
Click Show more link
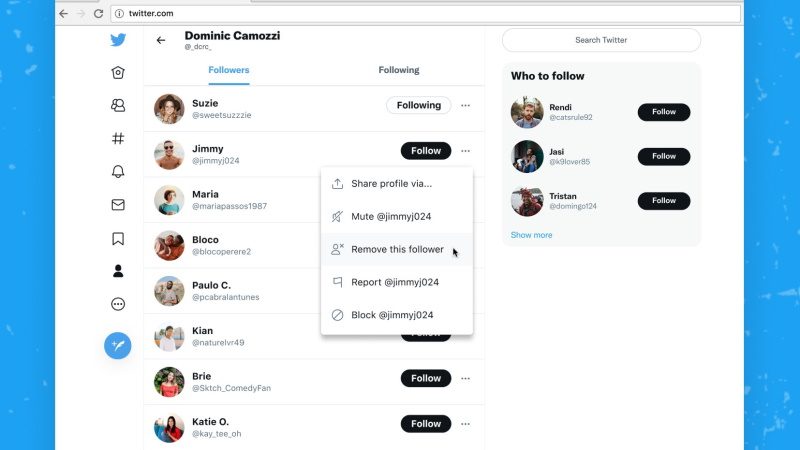tap(531, 235)
